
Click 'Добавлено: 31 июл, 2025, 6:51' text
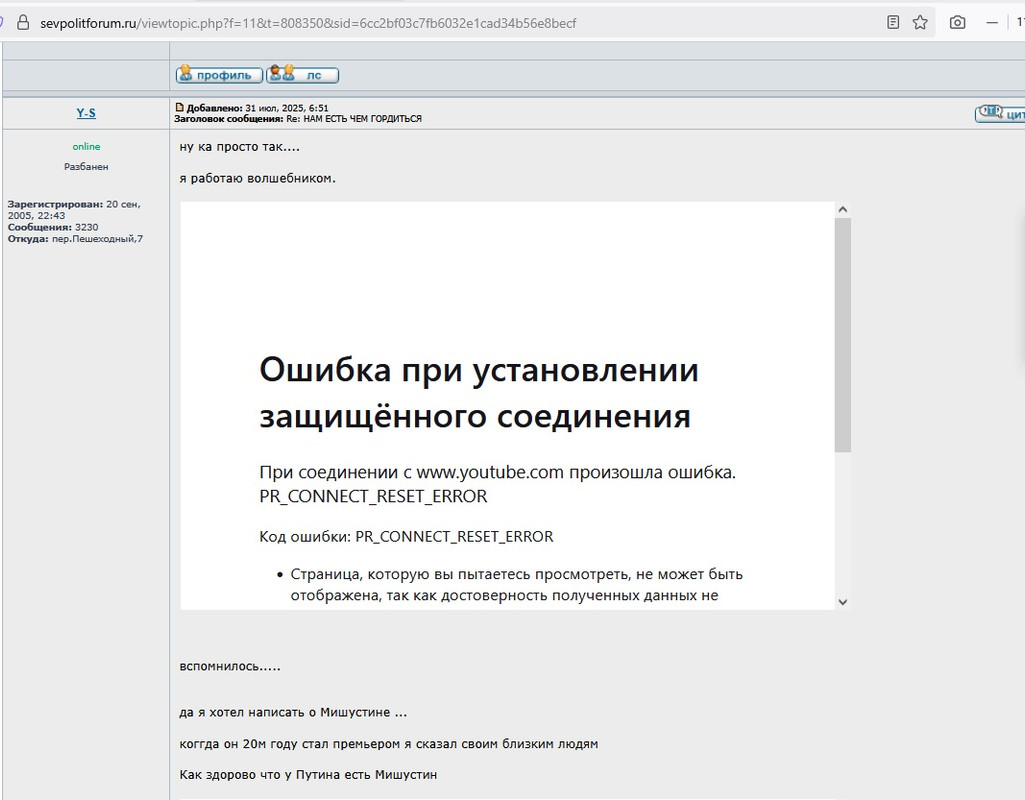(x=258, y=108)
